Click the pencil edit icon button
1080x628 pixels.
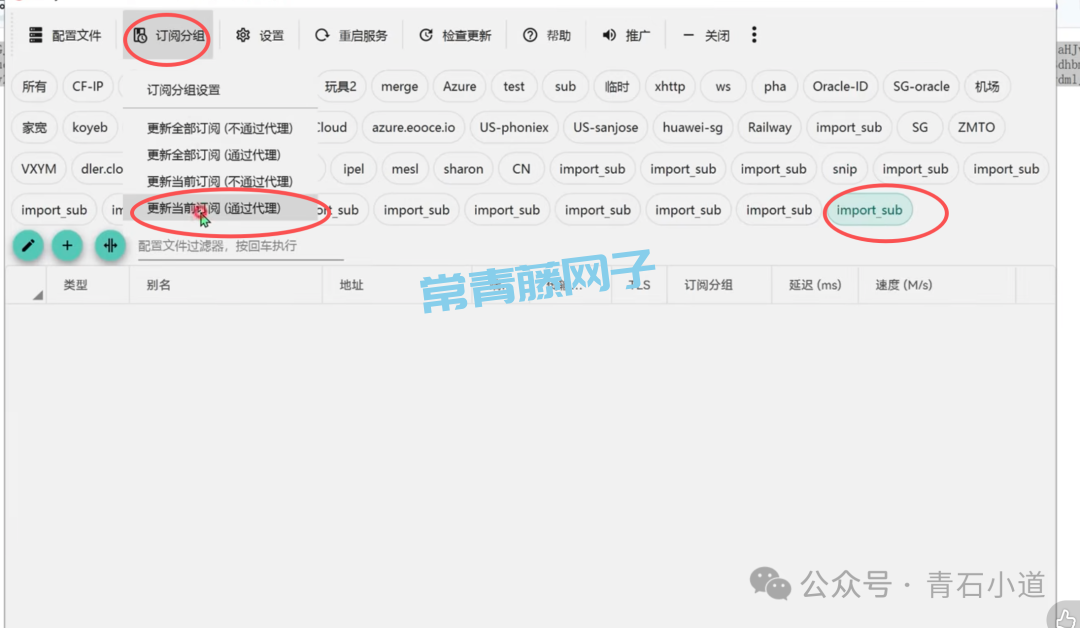(28, 245)
